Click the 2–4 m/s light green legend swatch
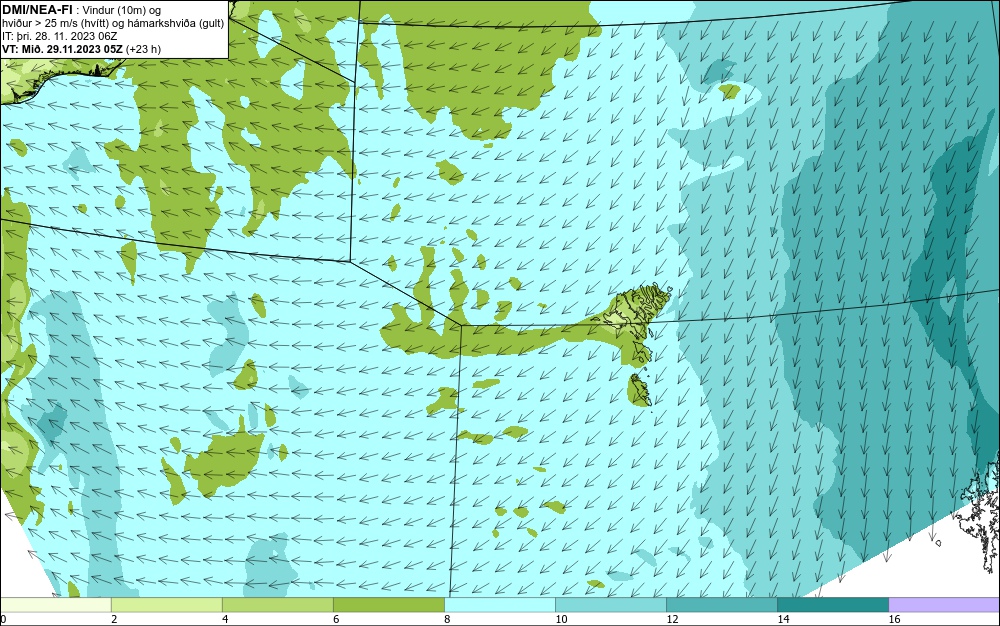The image size is (1000, 626). click(166, 604)
